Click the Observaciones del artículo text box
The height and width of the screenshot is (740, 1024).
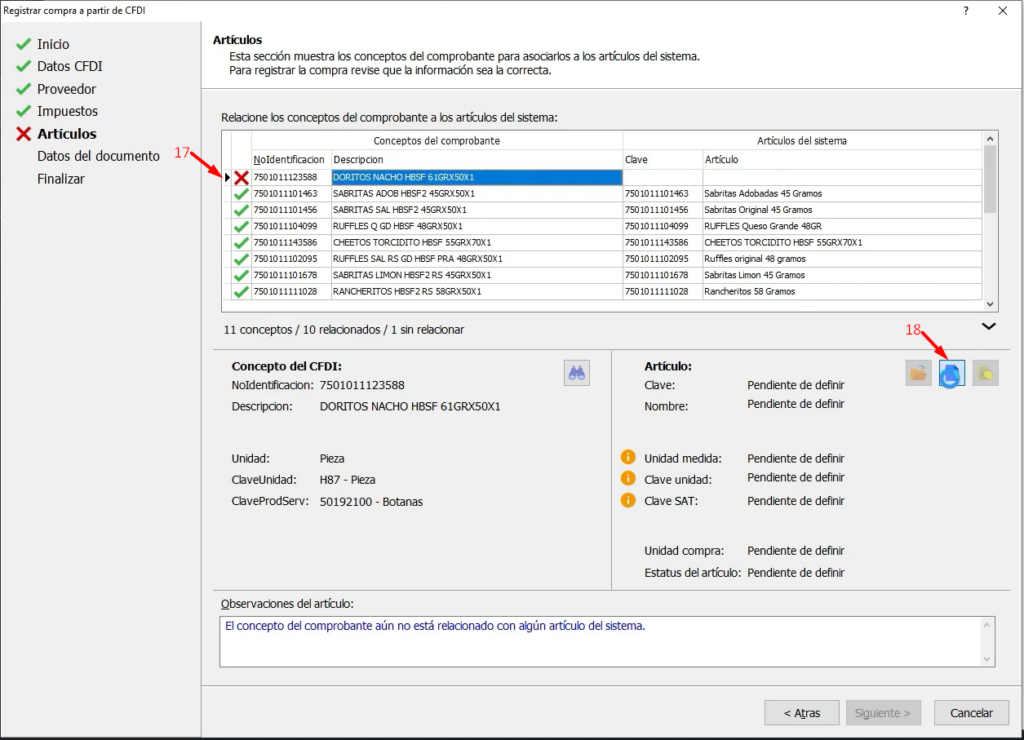(x=600, y=640)
